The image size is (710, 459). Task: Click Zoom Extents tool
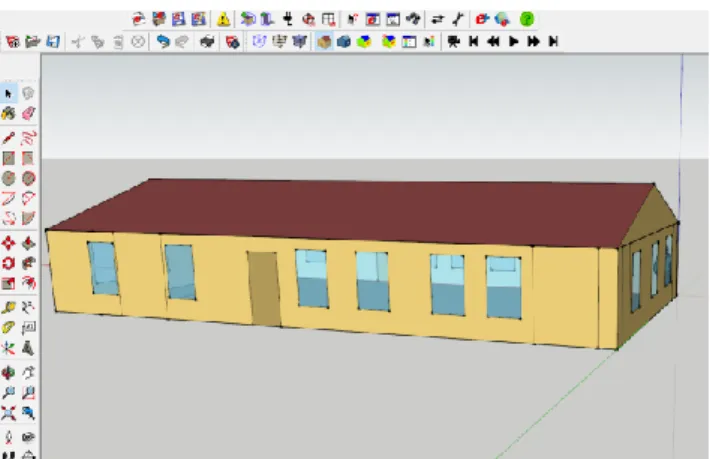pyautogui.click(x=8, y=413)
